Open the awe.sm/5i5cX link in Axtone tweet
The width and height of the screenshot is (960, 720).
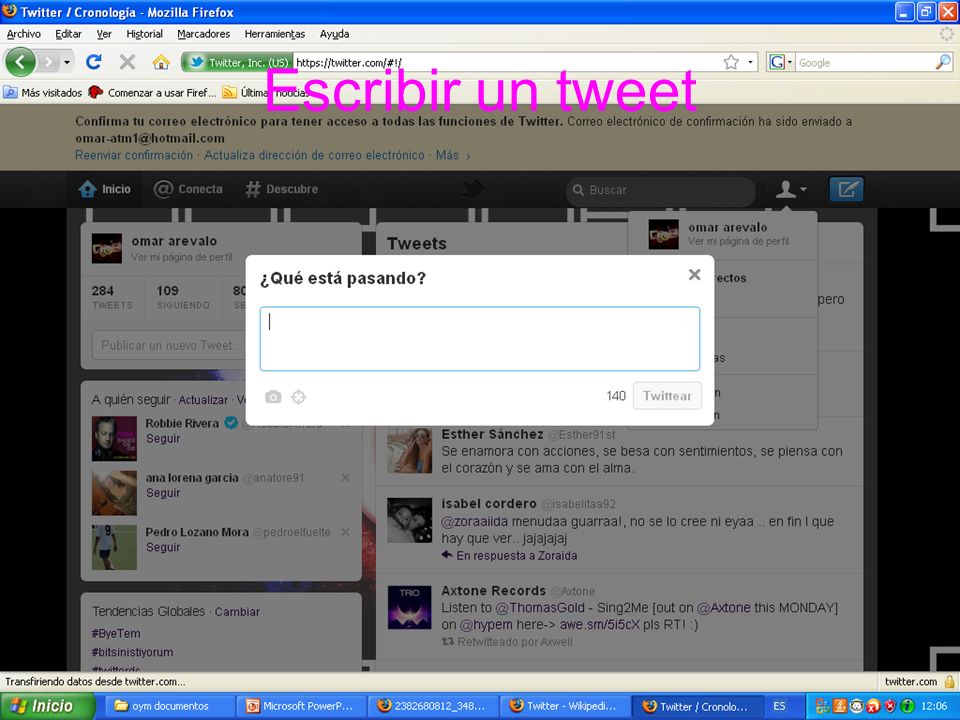point(599,625)
